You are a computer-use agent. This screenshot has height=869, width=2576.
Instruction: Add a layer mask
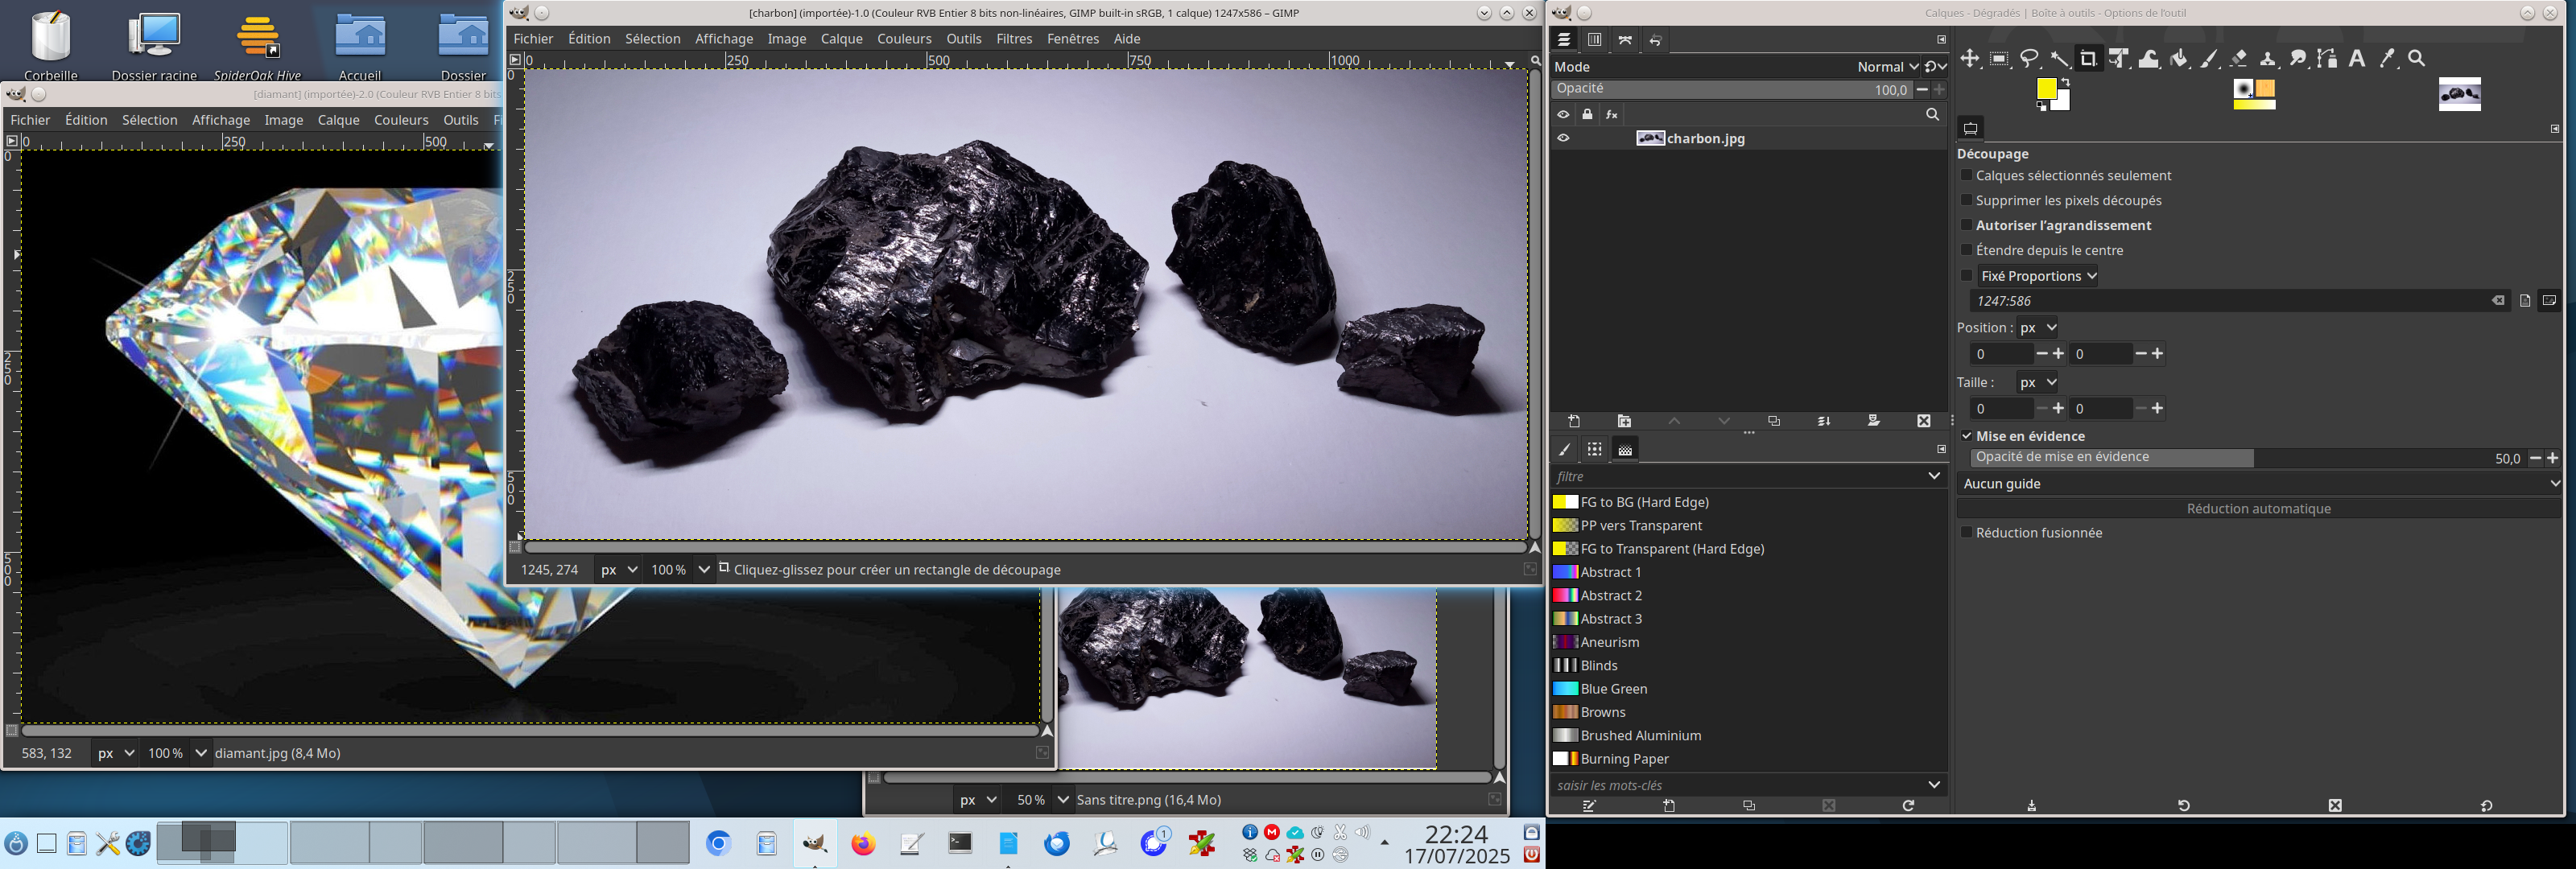[x=1874, y=421]
